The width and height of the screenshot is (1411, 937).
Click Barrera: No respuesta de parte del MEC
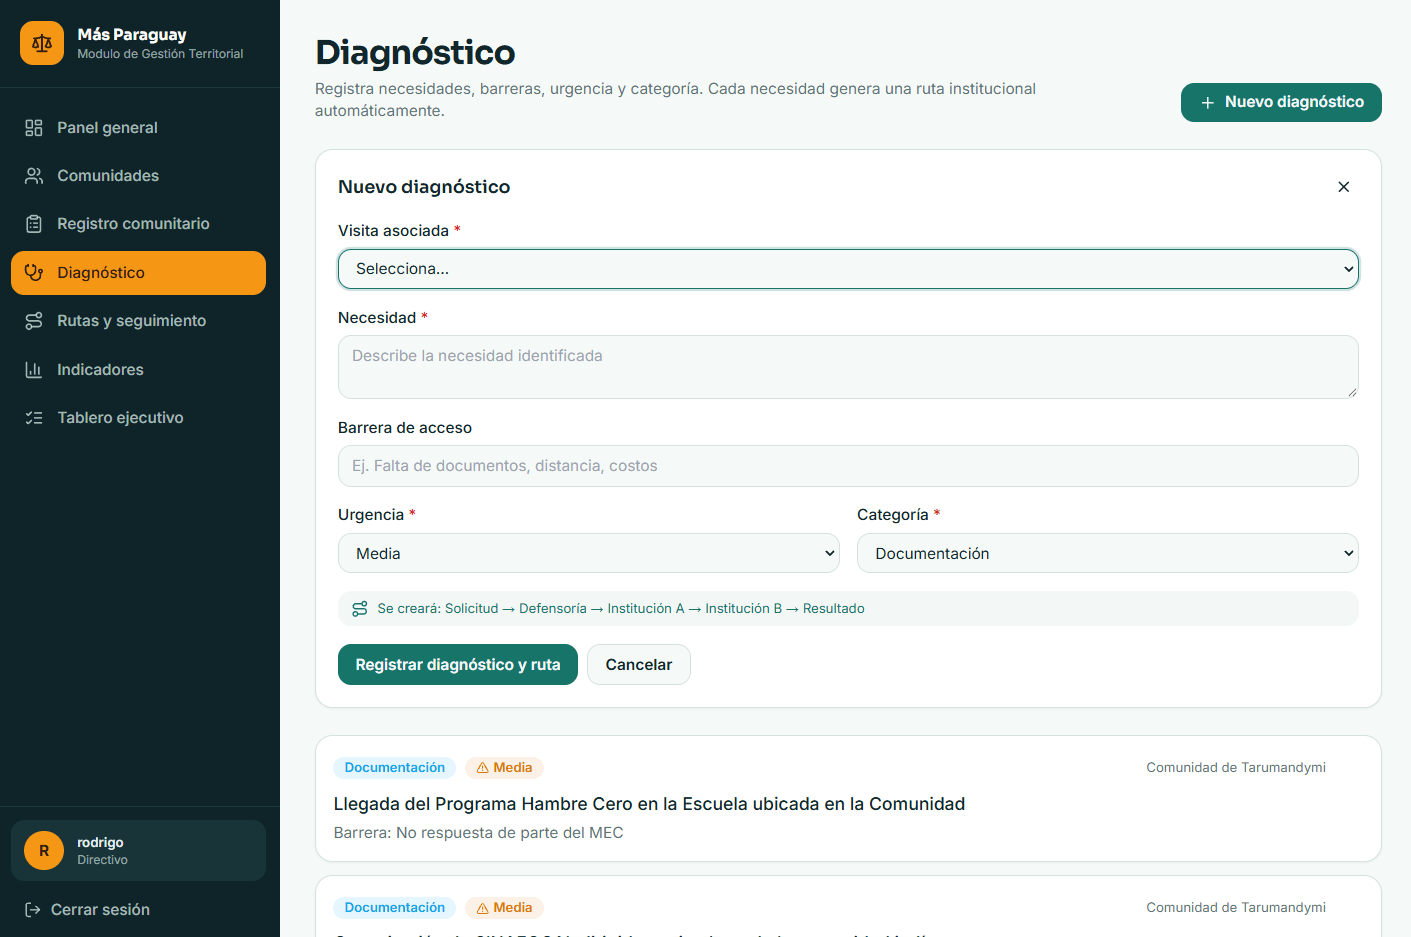pyautogui.click(x=478, y=833)
